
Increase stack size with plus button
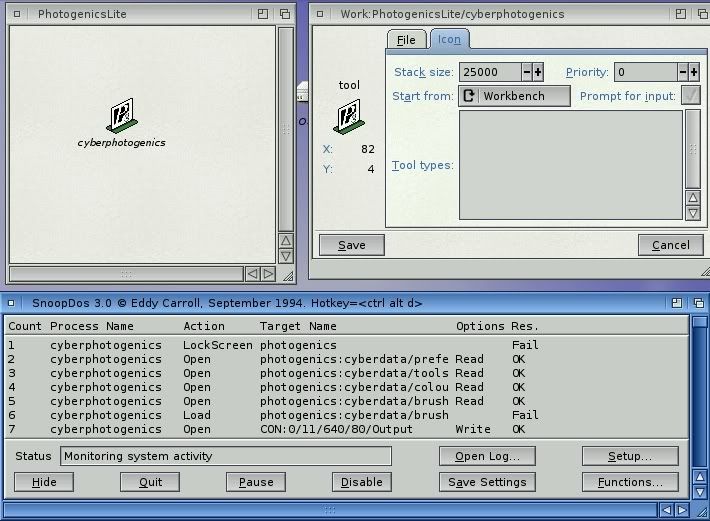point(538,72)
